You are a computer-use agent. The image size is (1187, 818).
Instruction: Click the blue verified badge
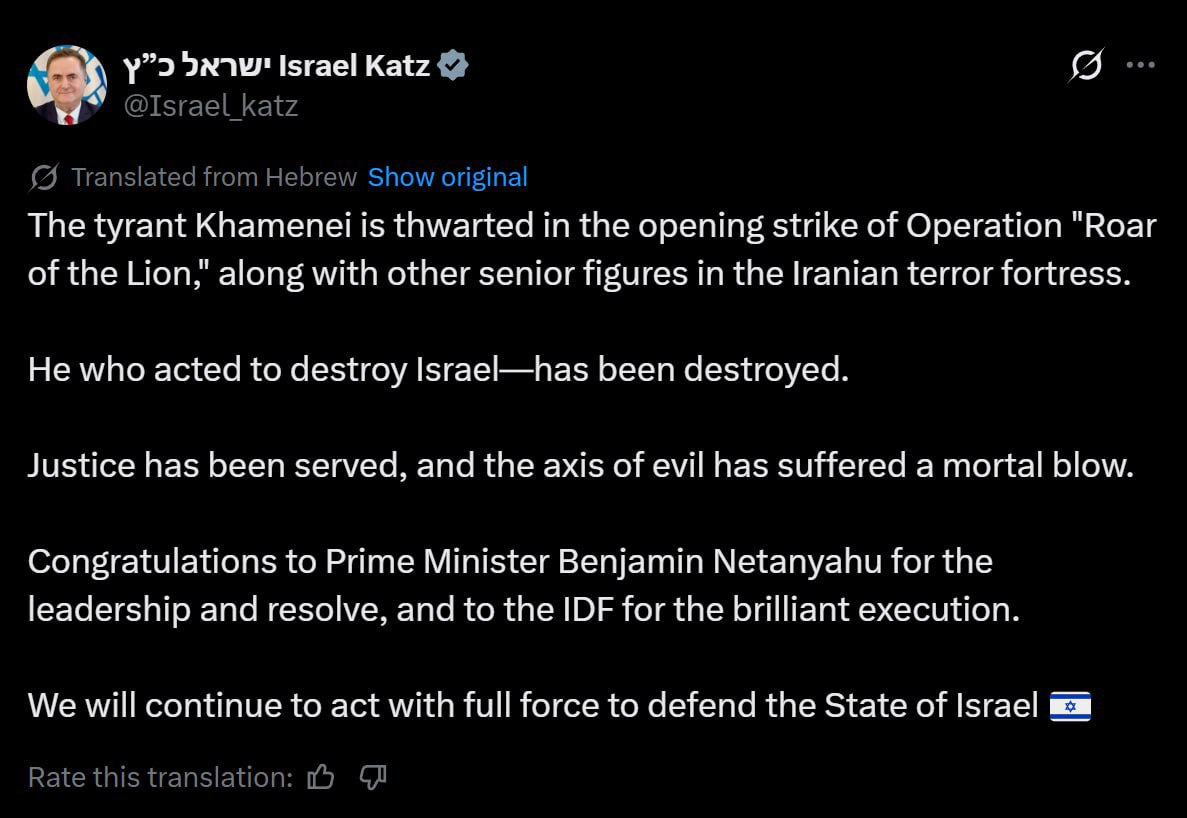click(454, 67)
